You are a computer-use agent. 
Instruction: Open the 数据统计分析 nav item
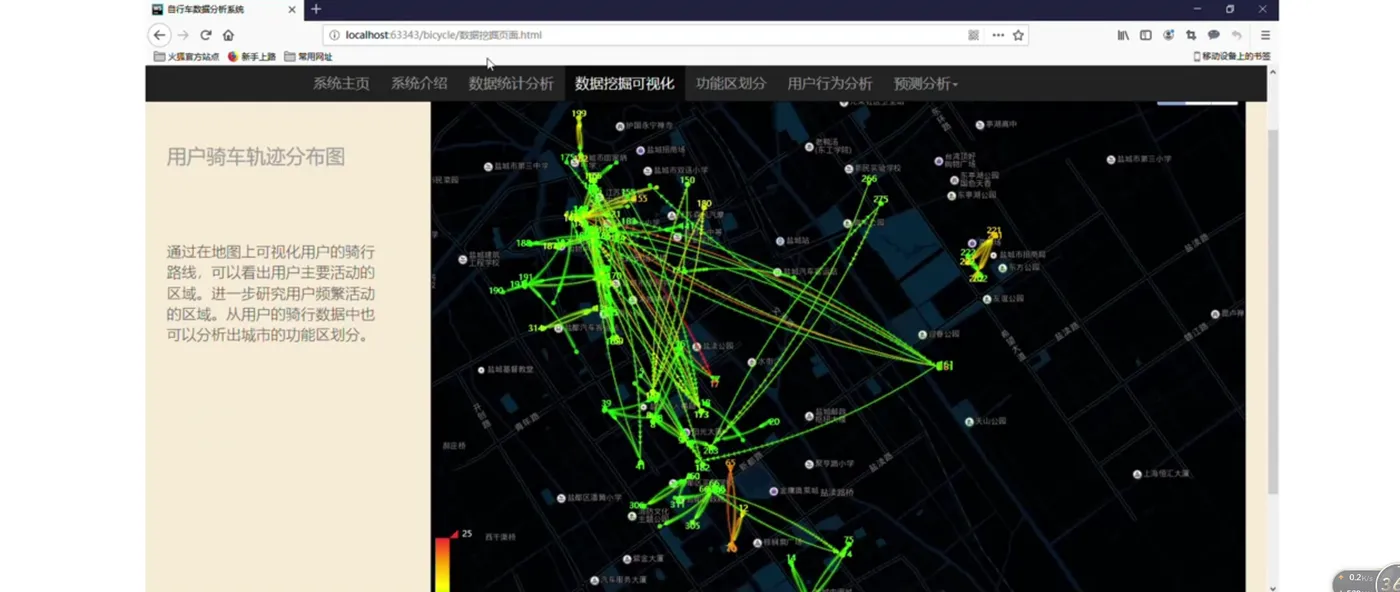[511, 84]
